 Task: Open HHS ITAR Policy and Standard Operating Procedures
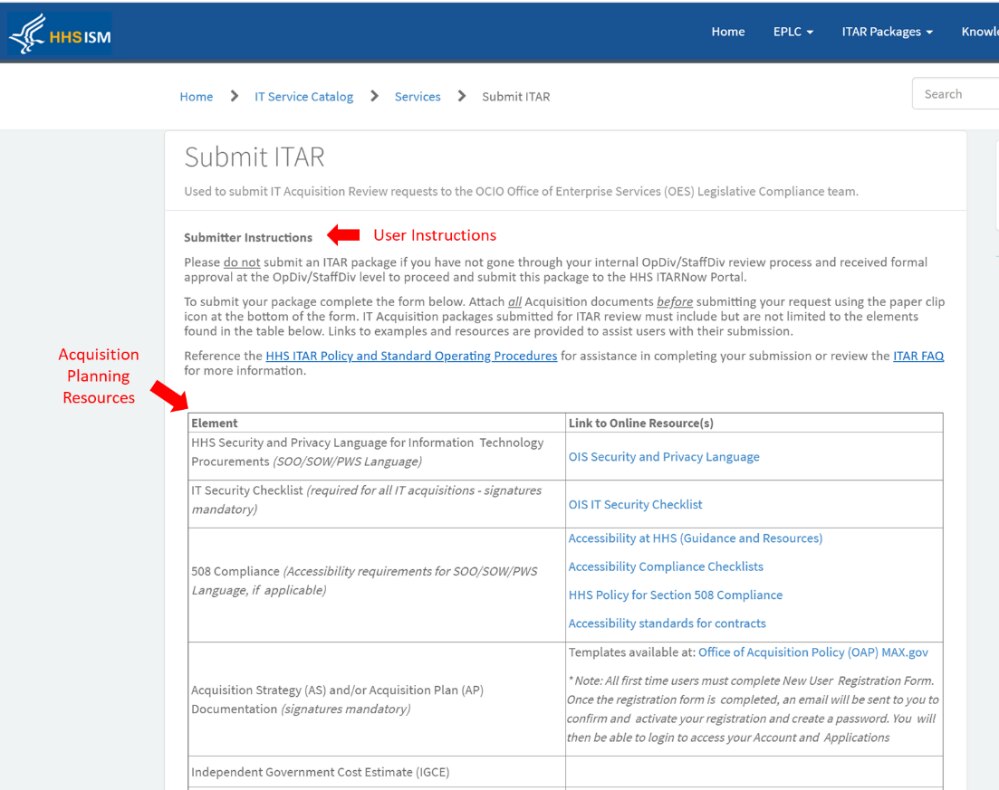411,356
